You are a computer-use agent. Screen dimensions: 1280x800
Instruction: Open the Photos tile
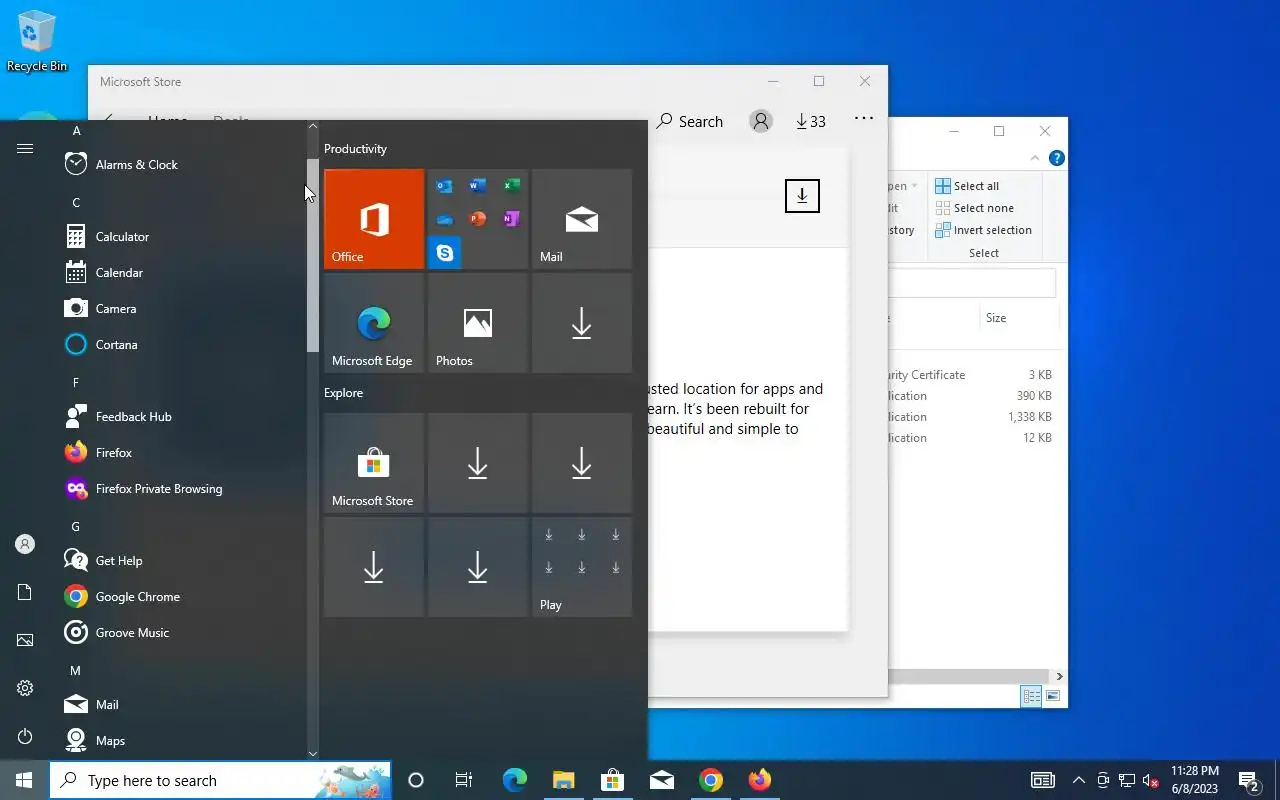[x=478, y=323]
